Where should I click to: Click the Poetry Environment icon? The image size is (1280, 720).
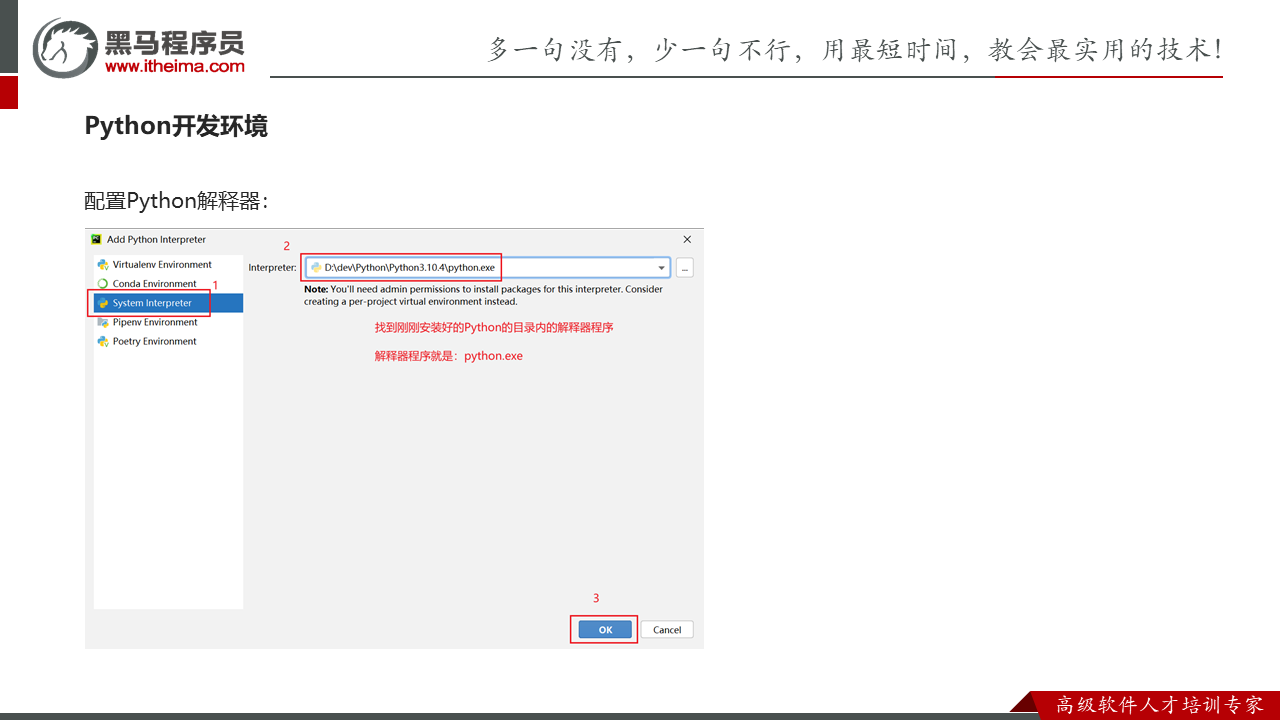tap(102, 341)
